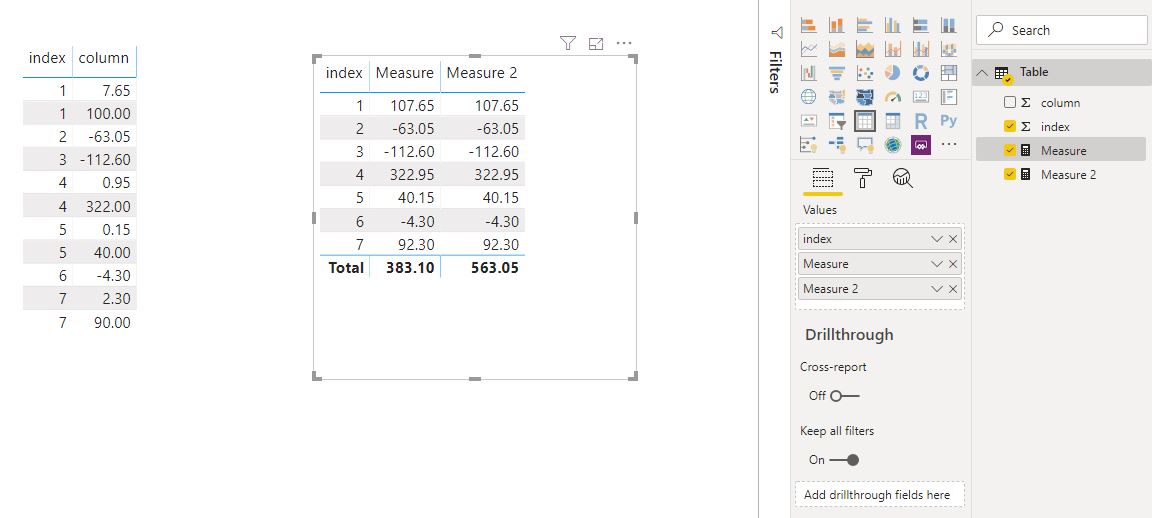The height and width of the screenshot is (518, 1152).
Task: Expand the Filters pane arrow
Action: [777, 32]
